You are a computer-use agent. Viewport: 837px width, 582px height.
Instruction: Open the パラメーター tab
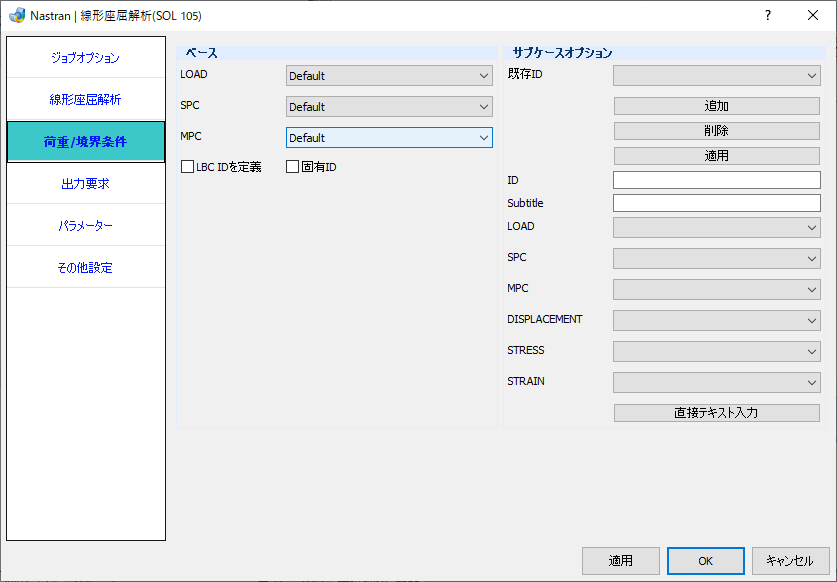coord(86,225)
